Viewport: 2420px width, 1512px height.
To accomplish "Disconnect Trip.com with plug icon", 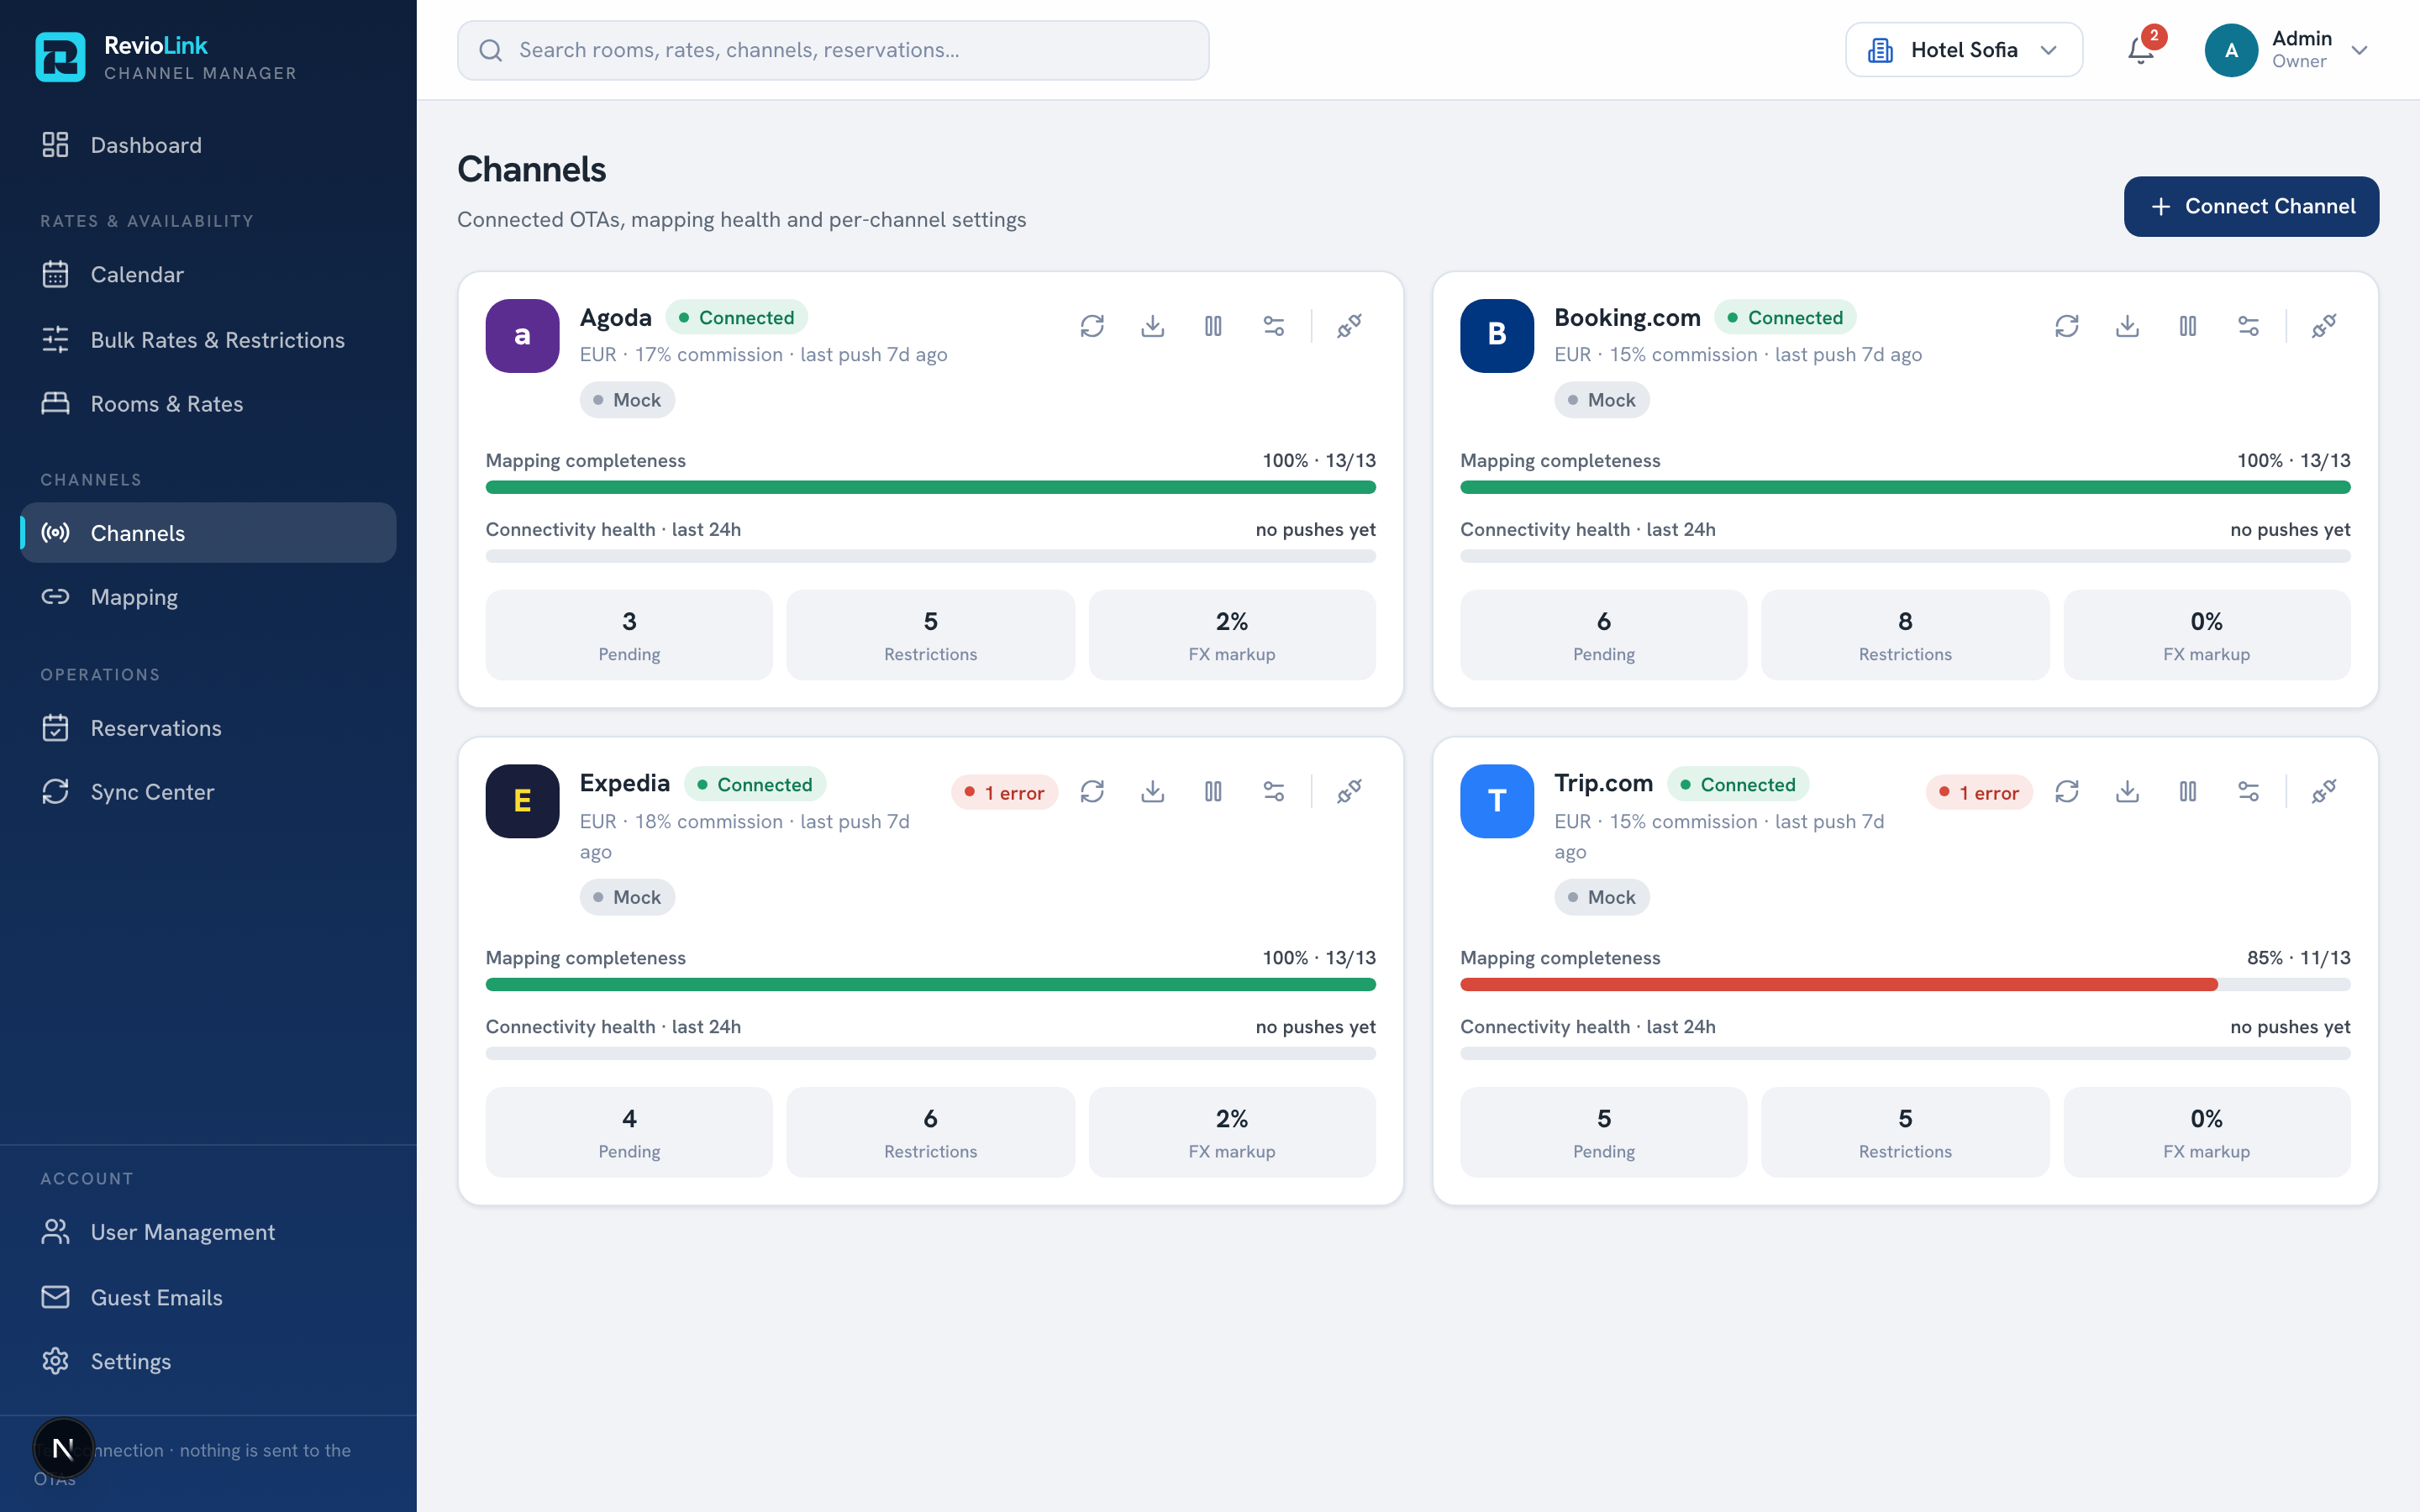I will tap(2324, 792).
